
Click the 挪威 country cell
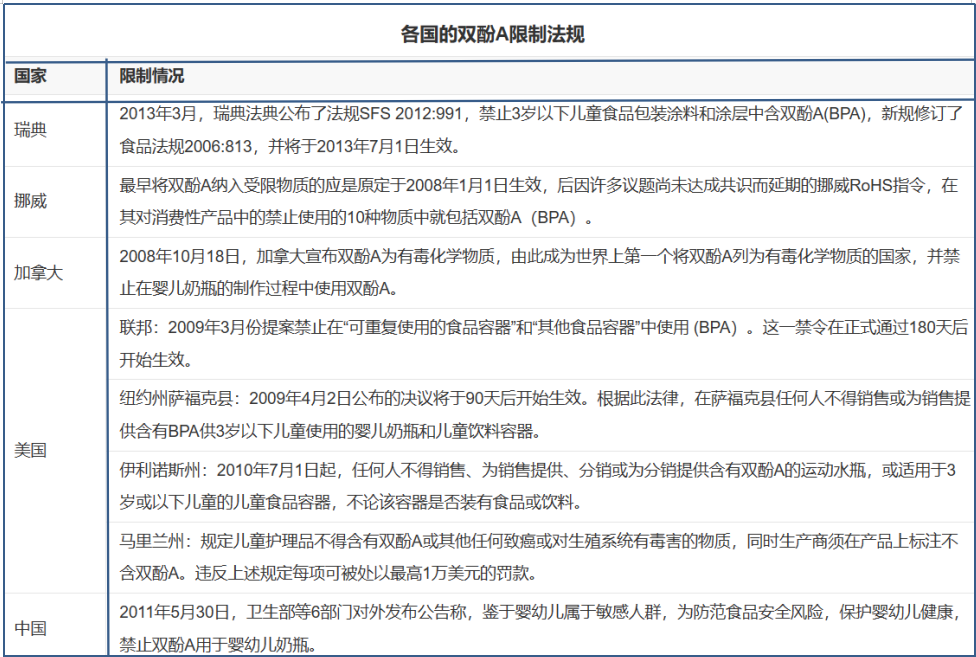coord(31,201)
